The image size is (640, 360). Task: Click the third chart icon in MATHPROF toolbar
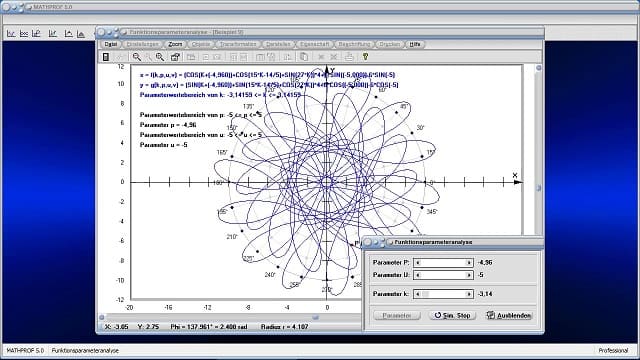36,33
